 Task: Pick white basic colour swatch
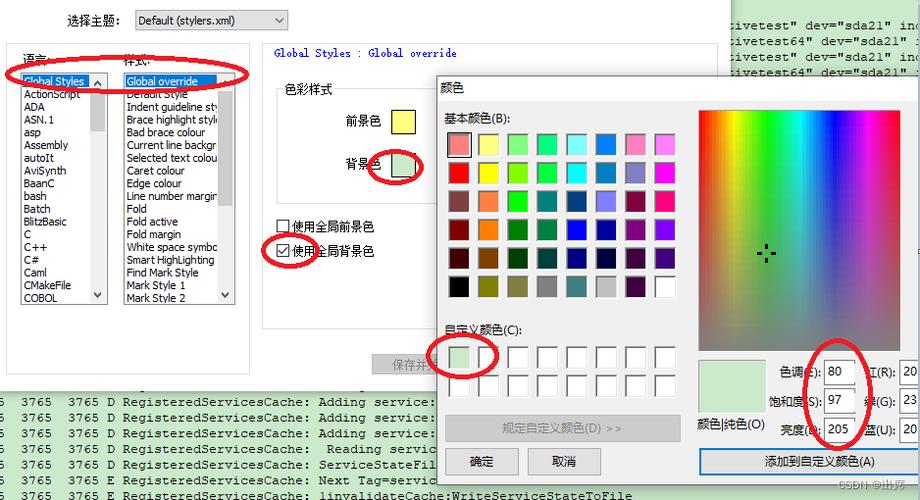(665, 287)
